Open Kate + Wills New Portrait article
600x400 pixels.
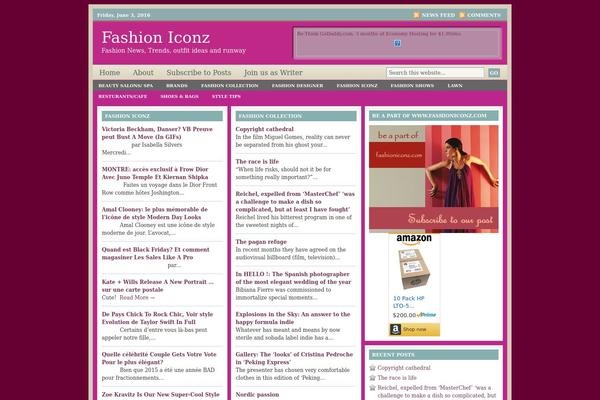click(158, 286)
